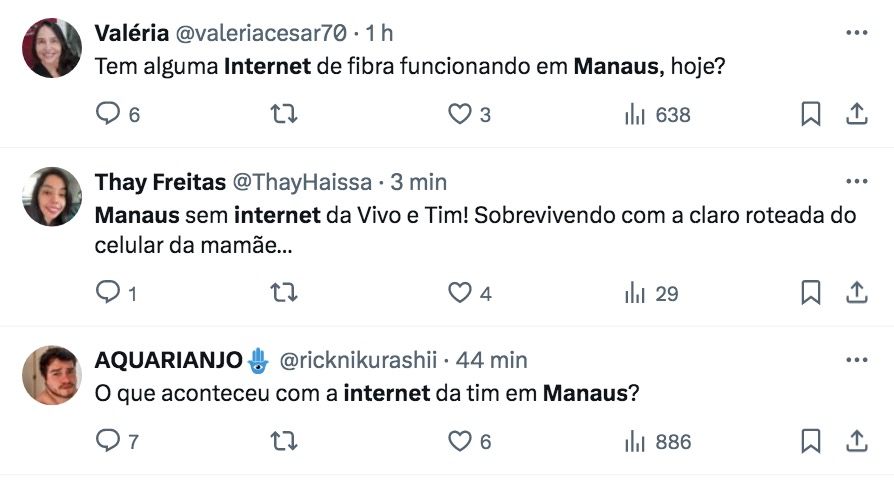The image size is (894, 480).
Task: Bookmark Valéria's tweet
Action: coord(811,115)
